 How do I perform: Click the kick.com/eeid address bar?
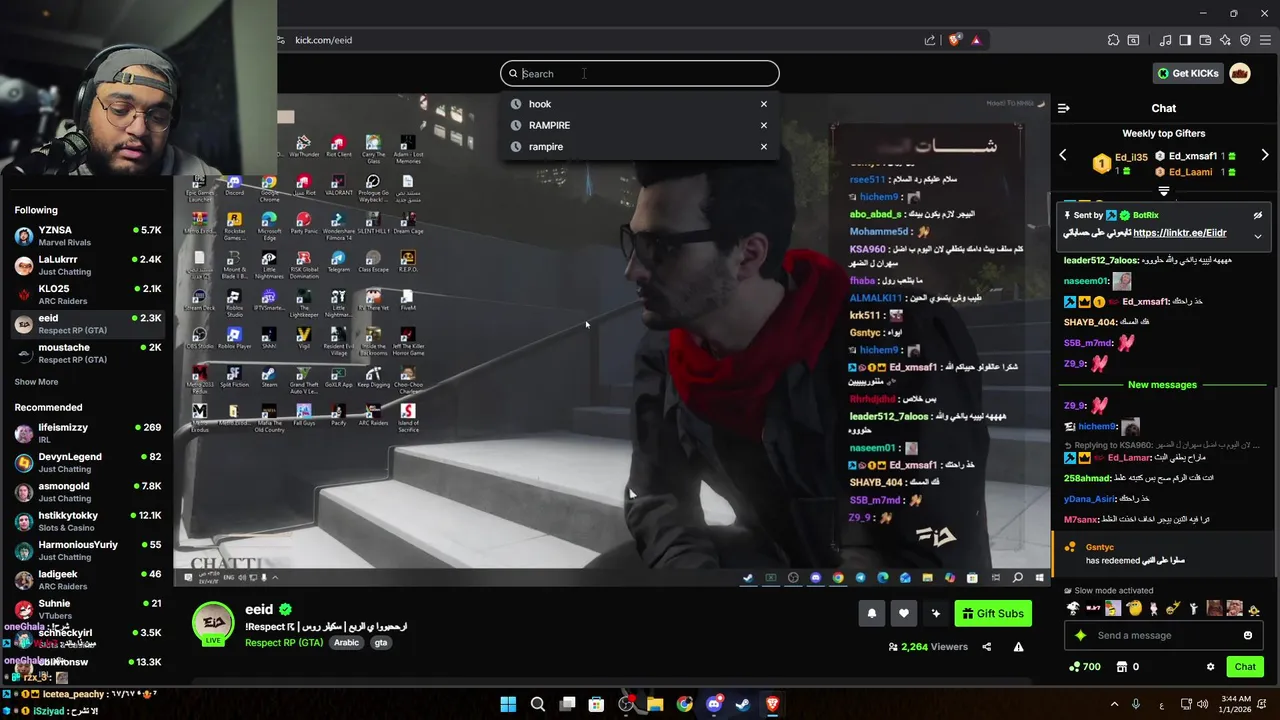tap(323, 40)
